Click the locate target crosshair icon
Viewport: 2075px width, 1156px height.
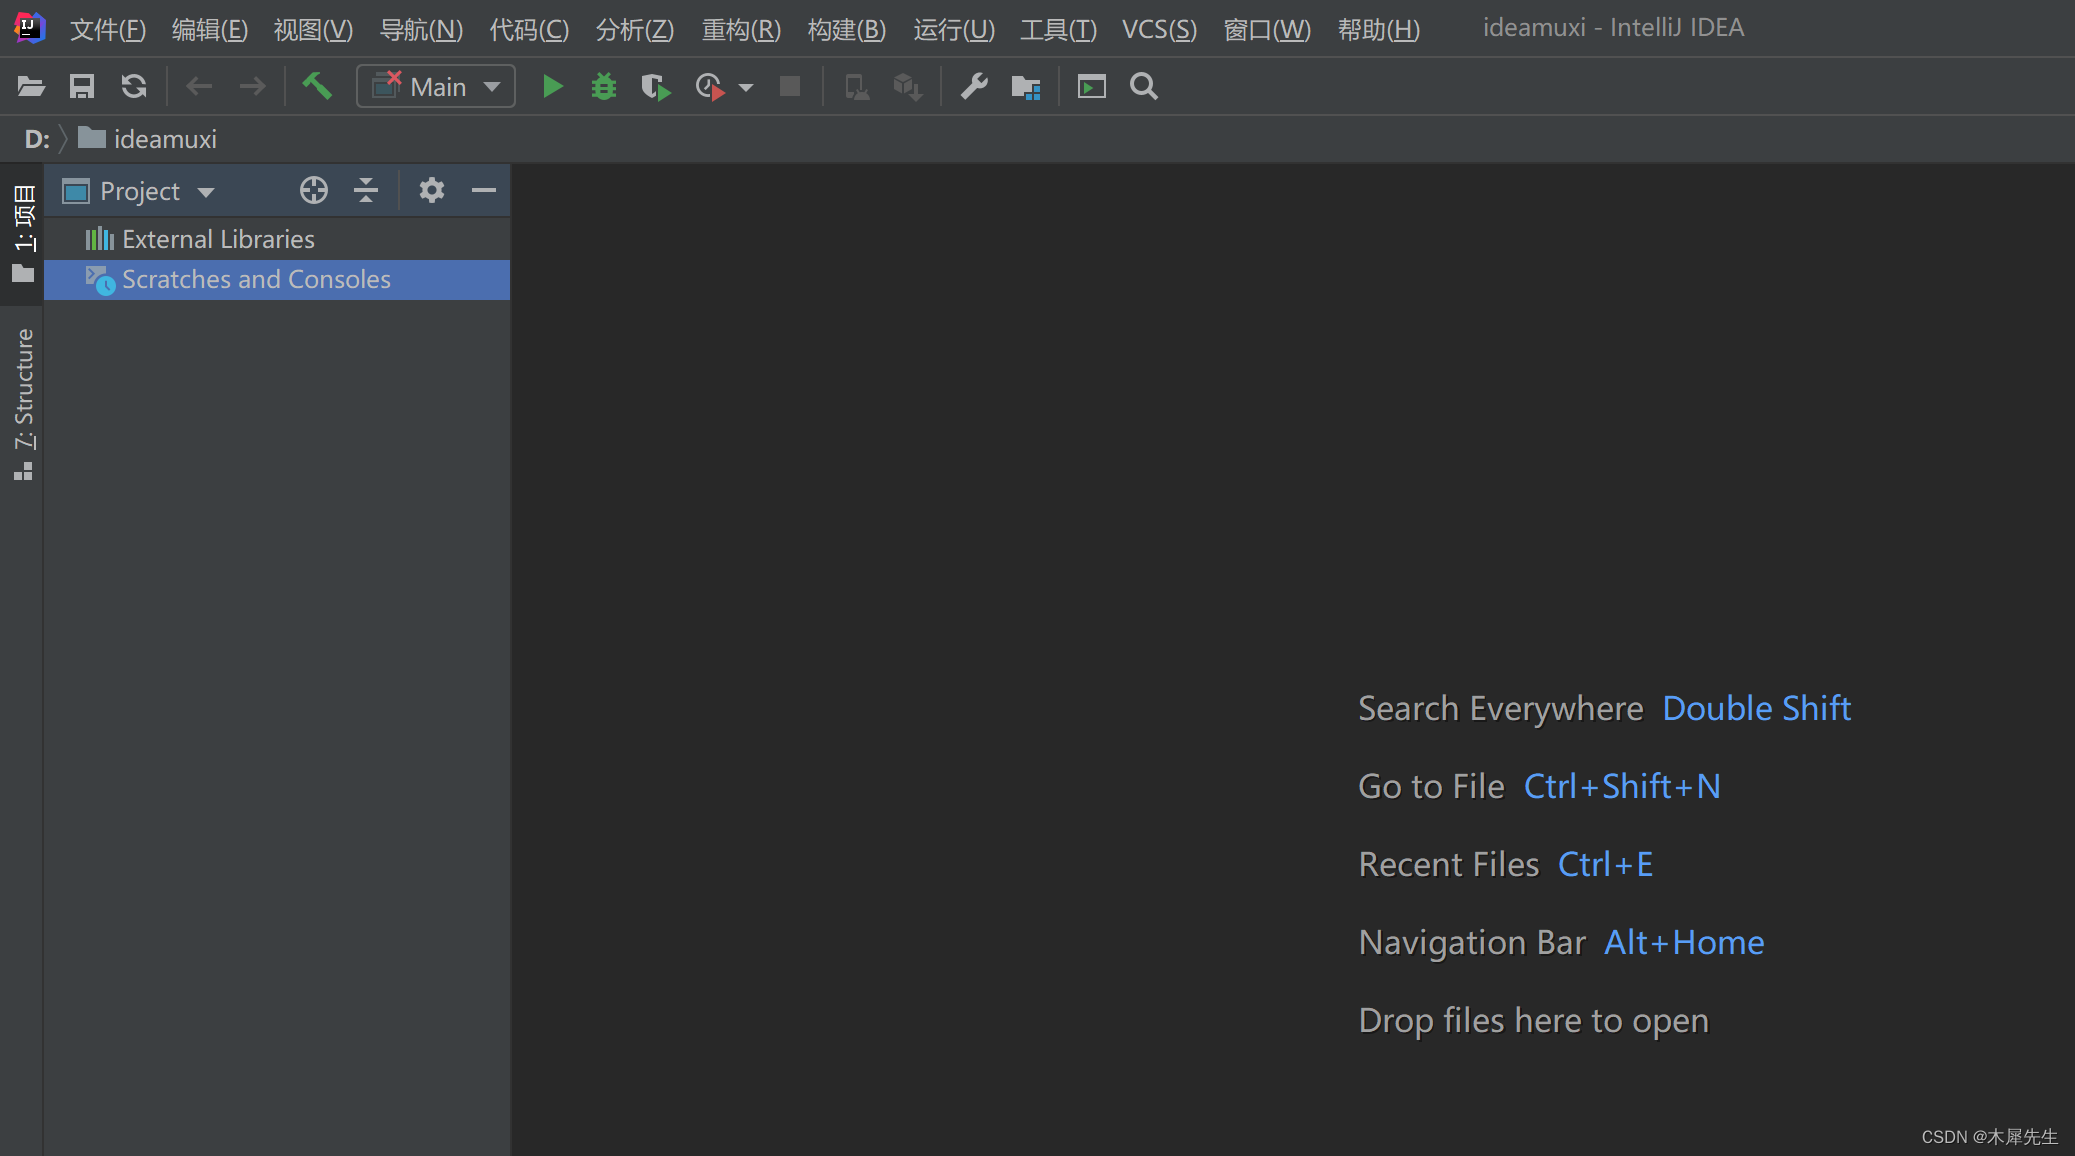[314, 190]
